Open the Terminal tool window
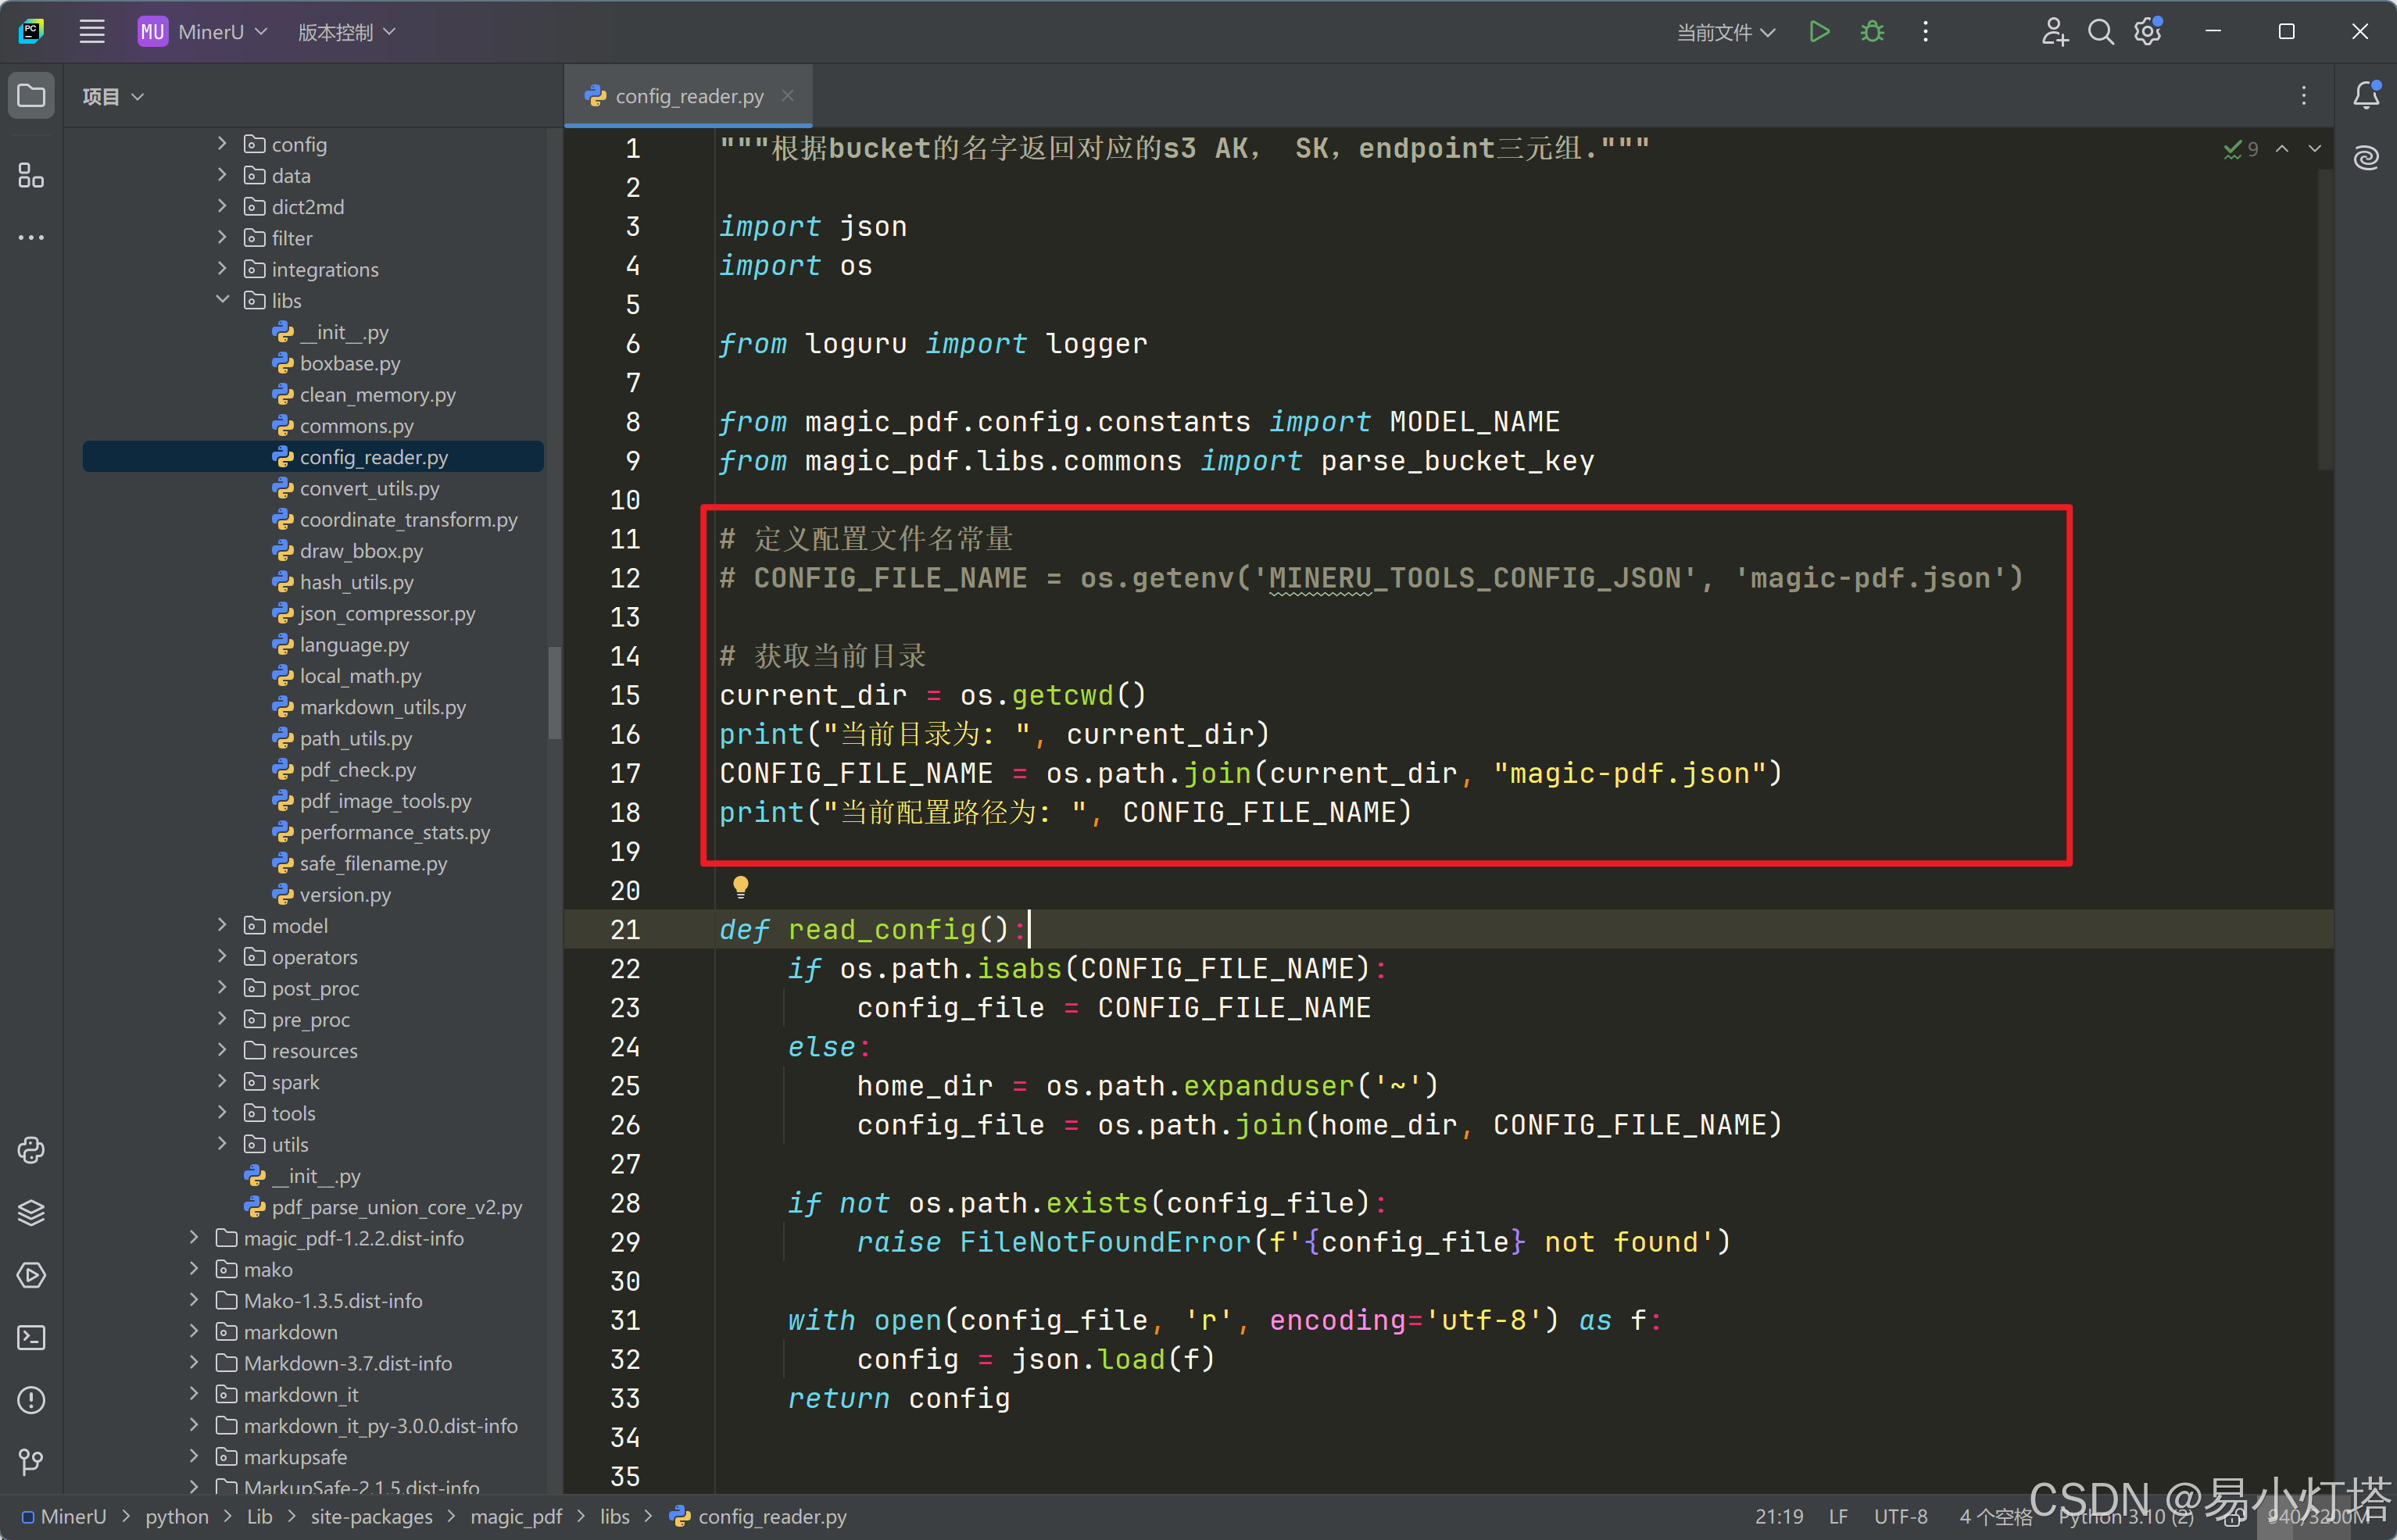Screen dimensions: 2397x1540 coord(31,1337)
